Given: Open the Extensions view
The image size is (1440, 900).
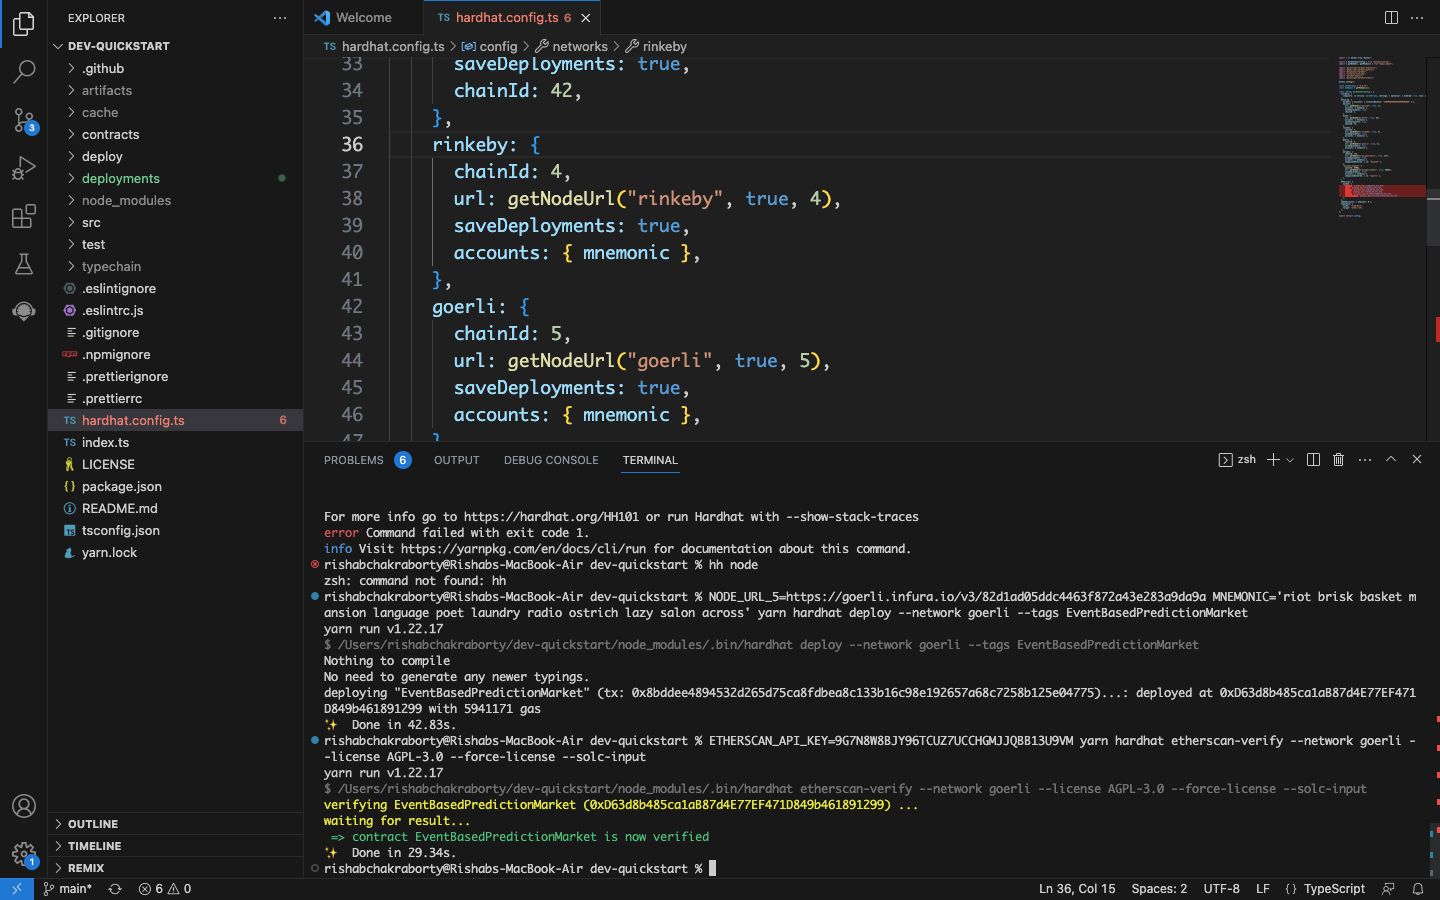Looking at the screenshot, I should click(x=24, y=216).
